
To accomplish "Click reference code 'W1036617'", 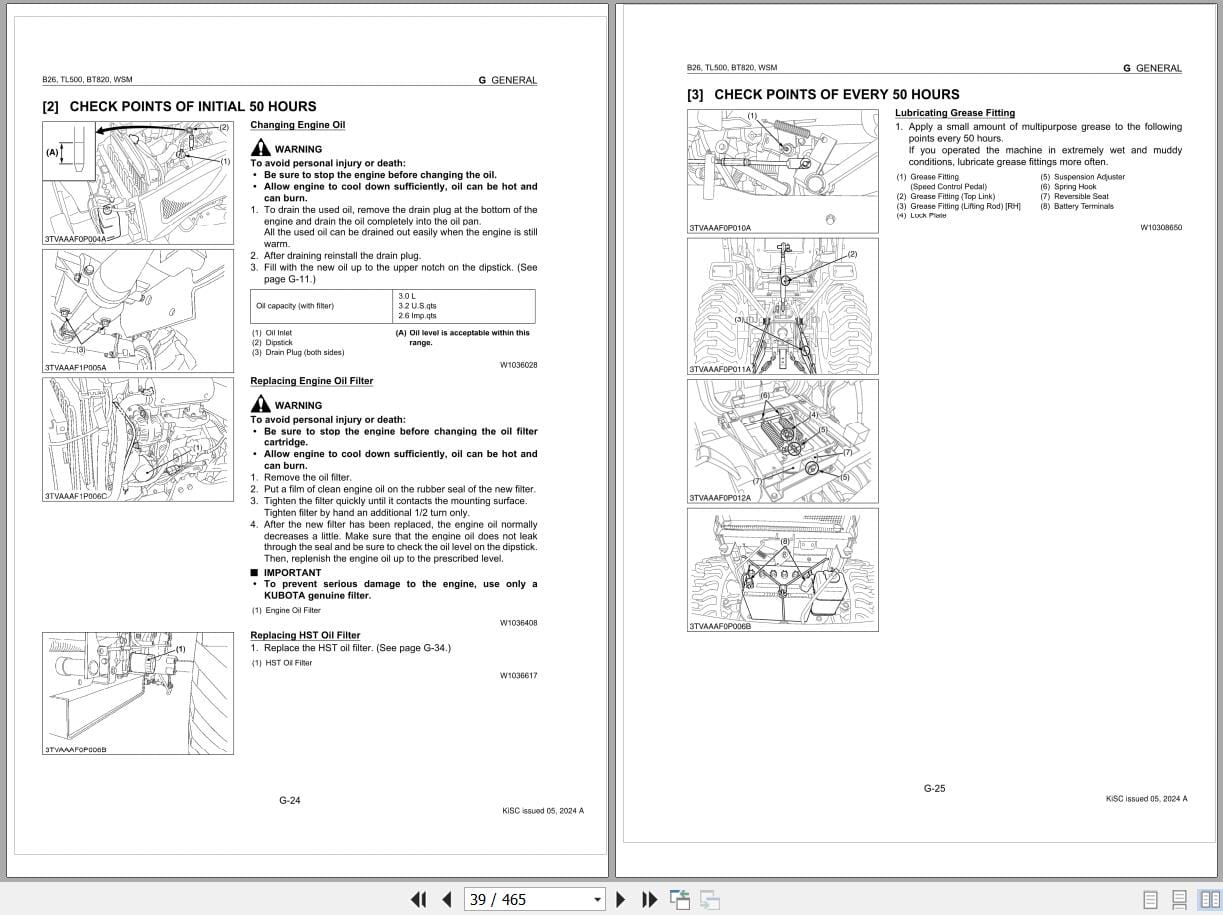I will [x=518, y=676].
